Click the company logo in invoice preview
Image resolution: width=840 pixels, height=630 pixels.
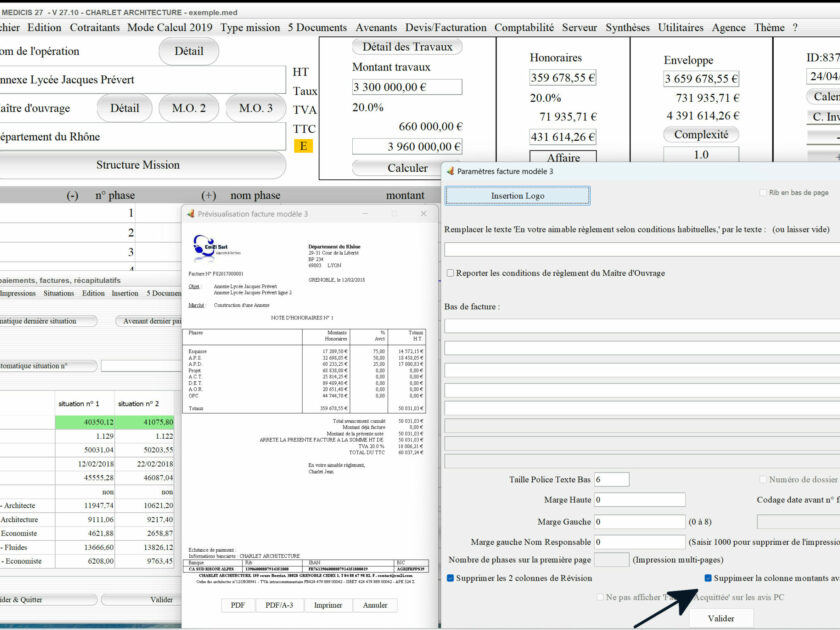(x=216, y=247)
